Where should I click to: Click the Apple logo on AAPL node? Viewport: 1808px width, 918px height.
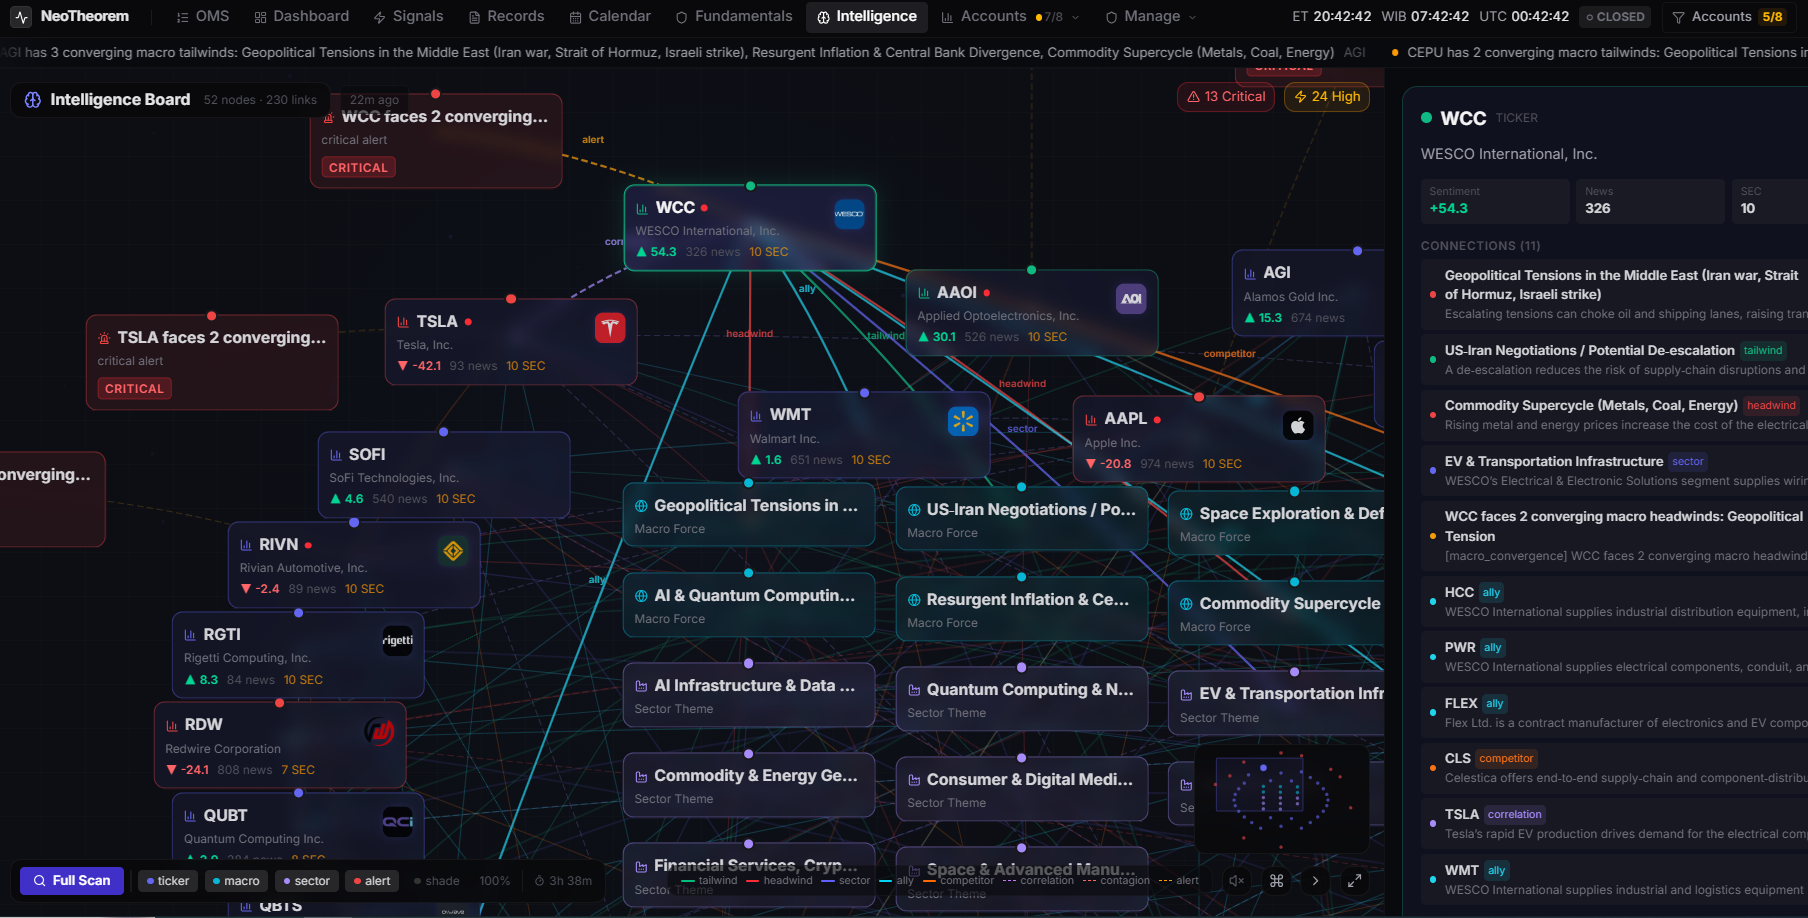click(1297, 426)
